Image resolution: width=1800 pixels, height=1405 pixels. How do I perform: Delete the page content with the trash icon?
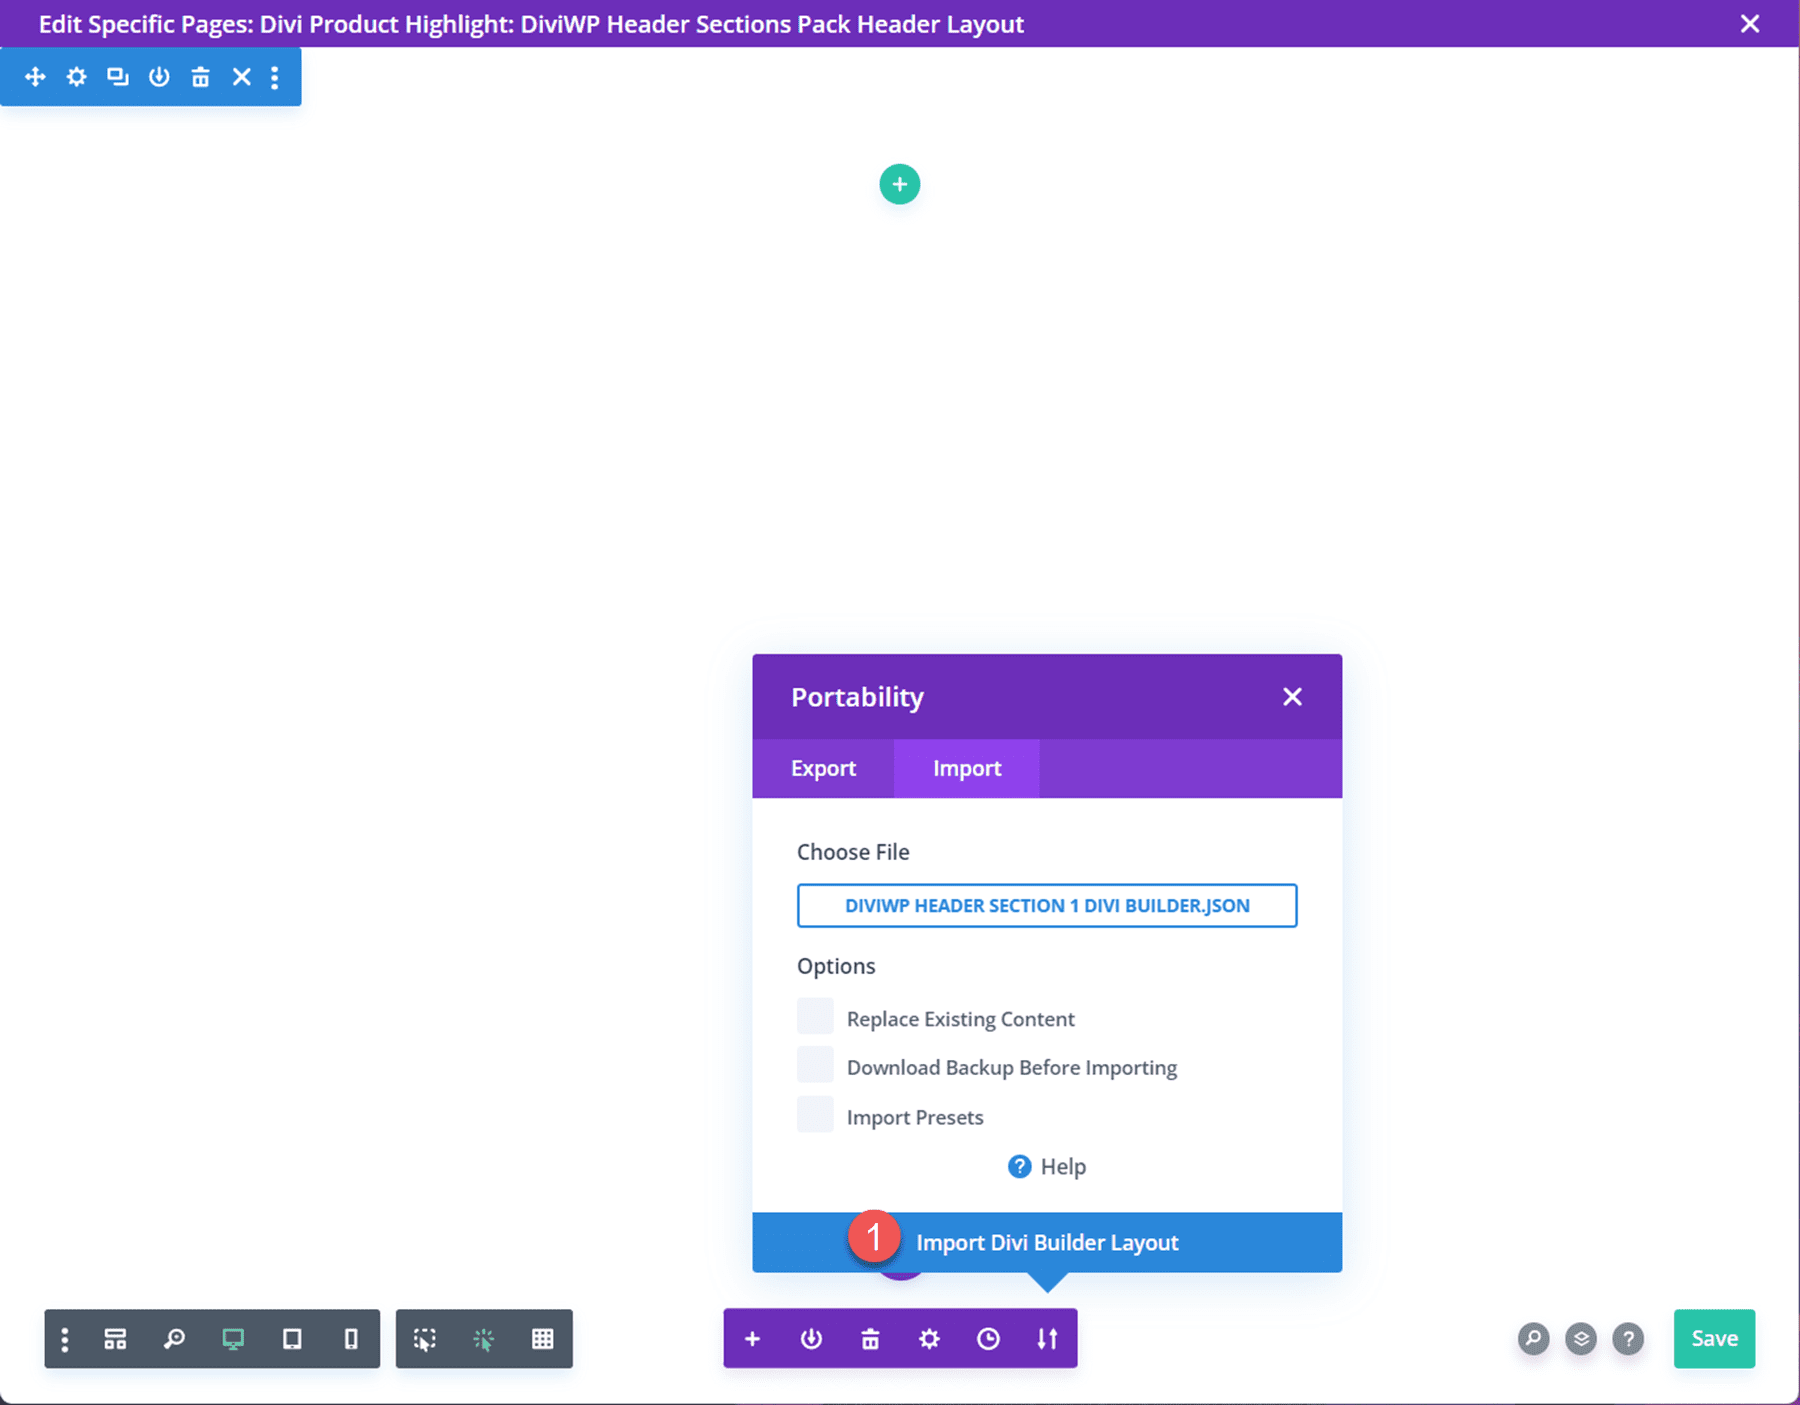coord(870,1338)
